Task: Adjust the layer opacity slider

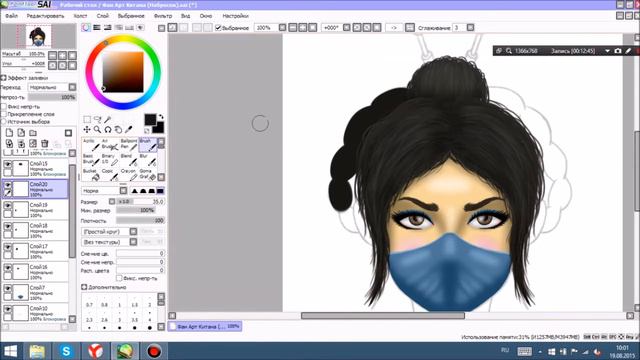Action: 52,97
